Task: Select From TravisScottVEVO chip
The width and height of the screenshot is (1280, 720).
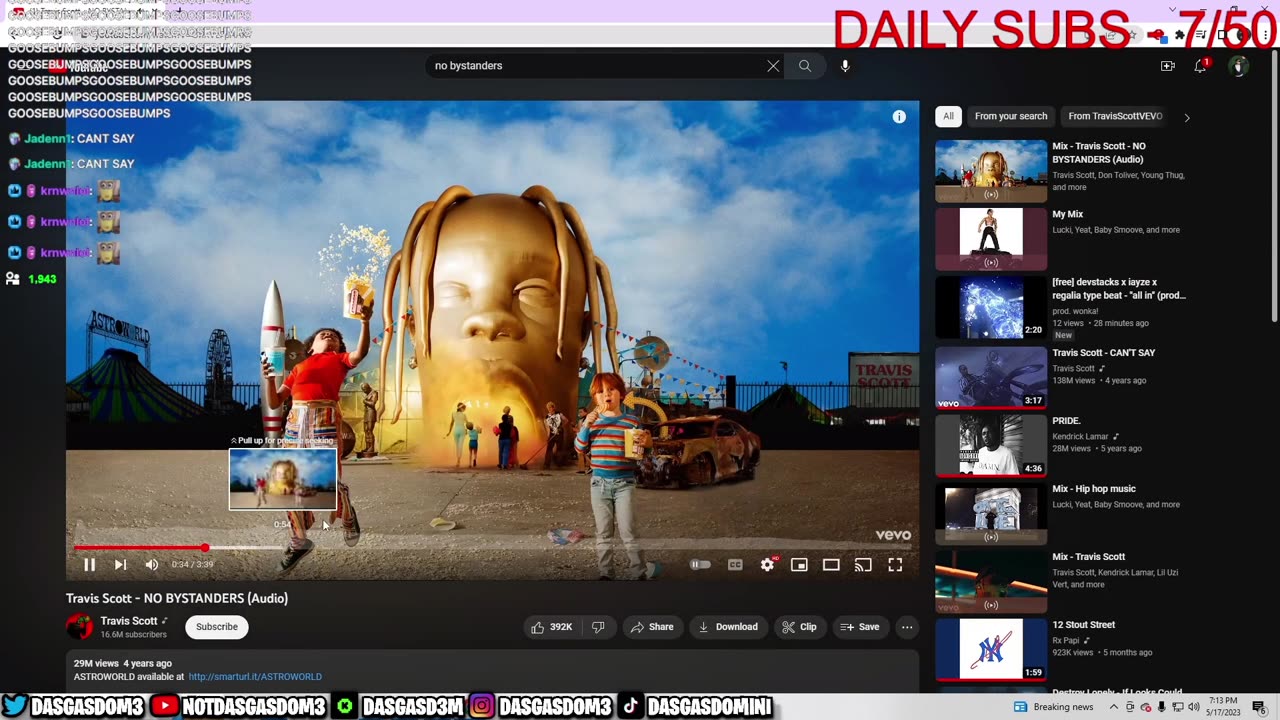Action: tap(1115, 116)
